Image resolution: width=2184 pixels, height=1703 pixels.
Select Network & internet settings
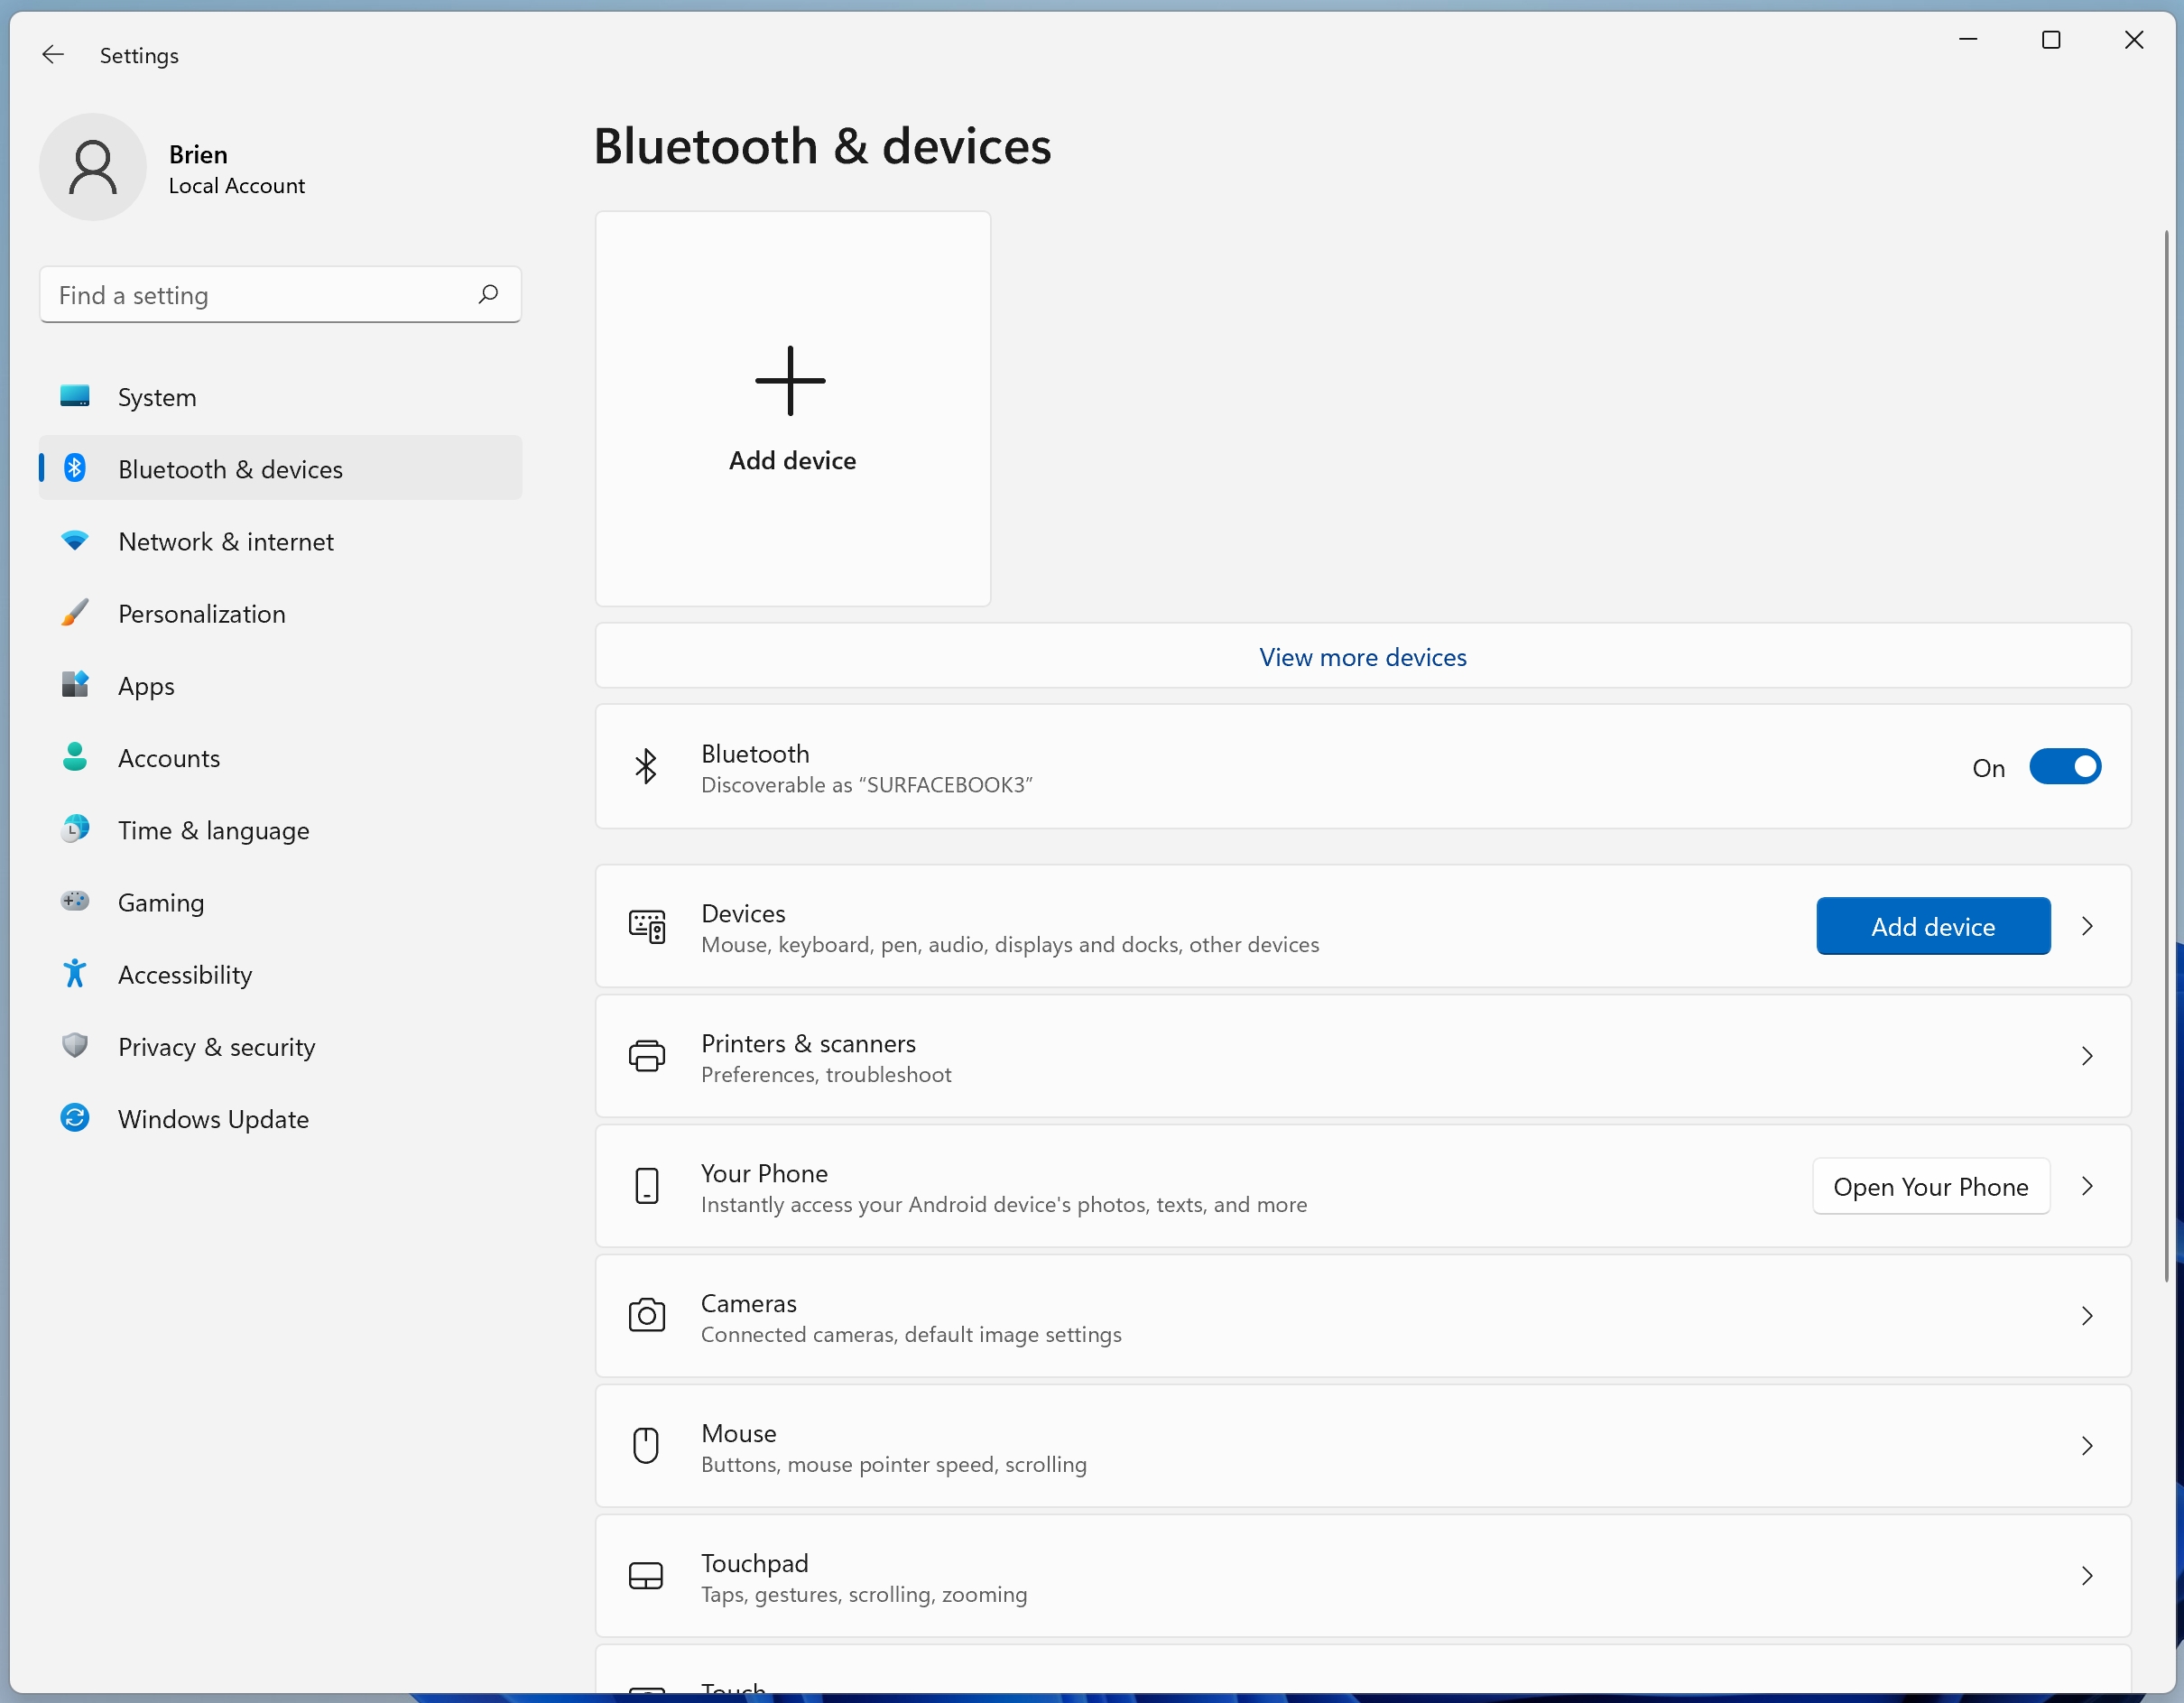(225, 541)
